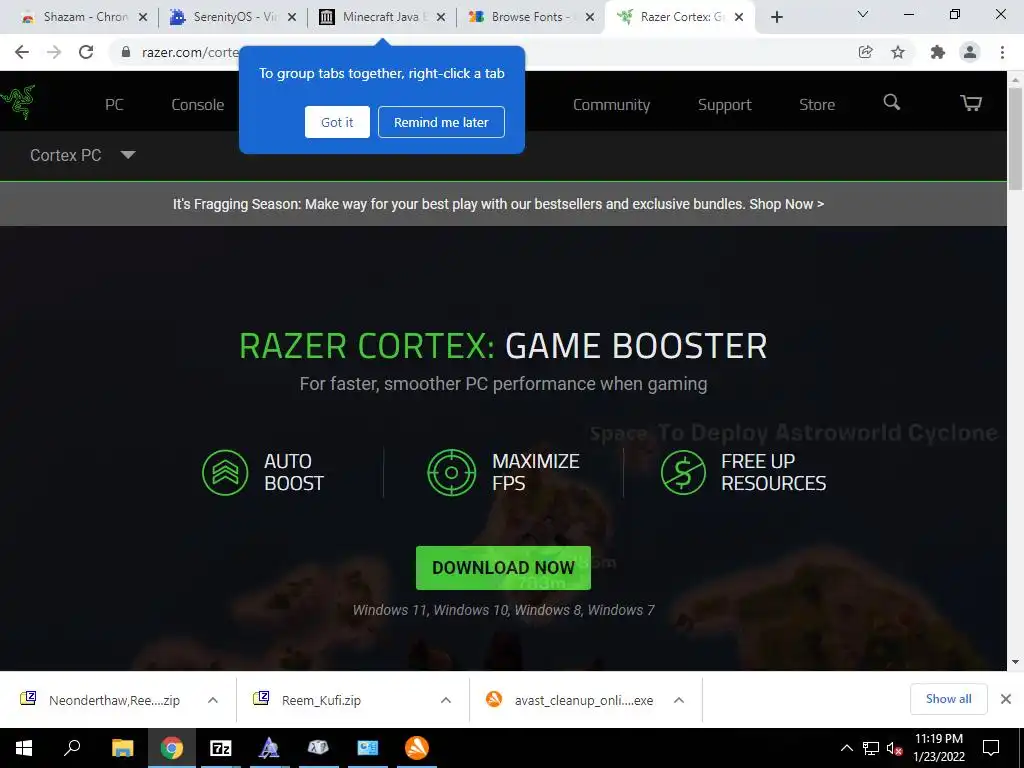The image size is (1024, 768).
Task: Open the Console navigation menu
Action: 198,104
